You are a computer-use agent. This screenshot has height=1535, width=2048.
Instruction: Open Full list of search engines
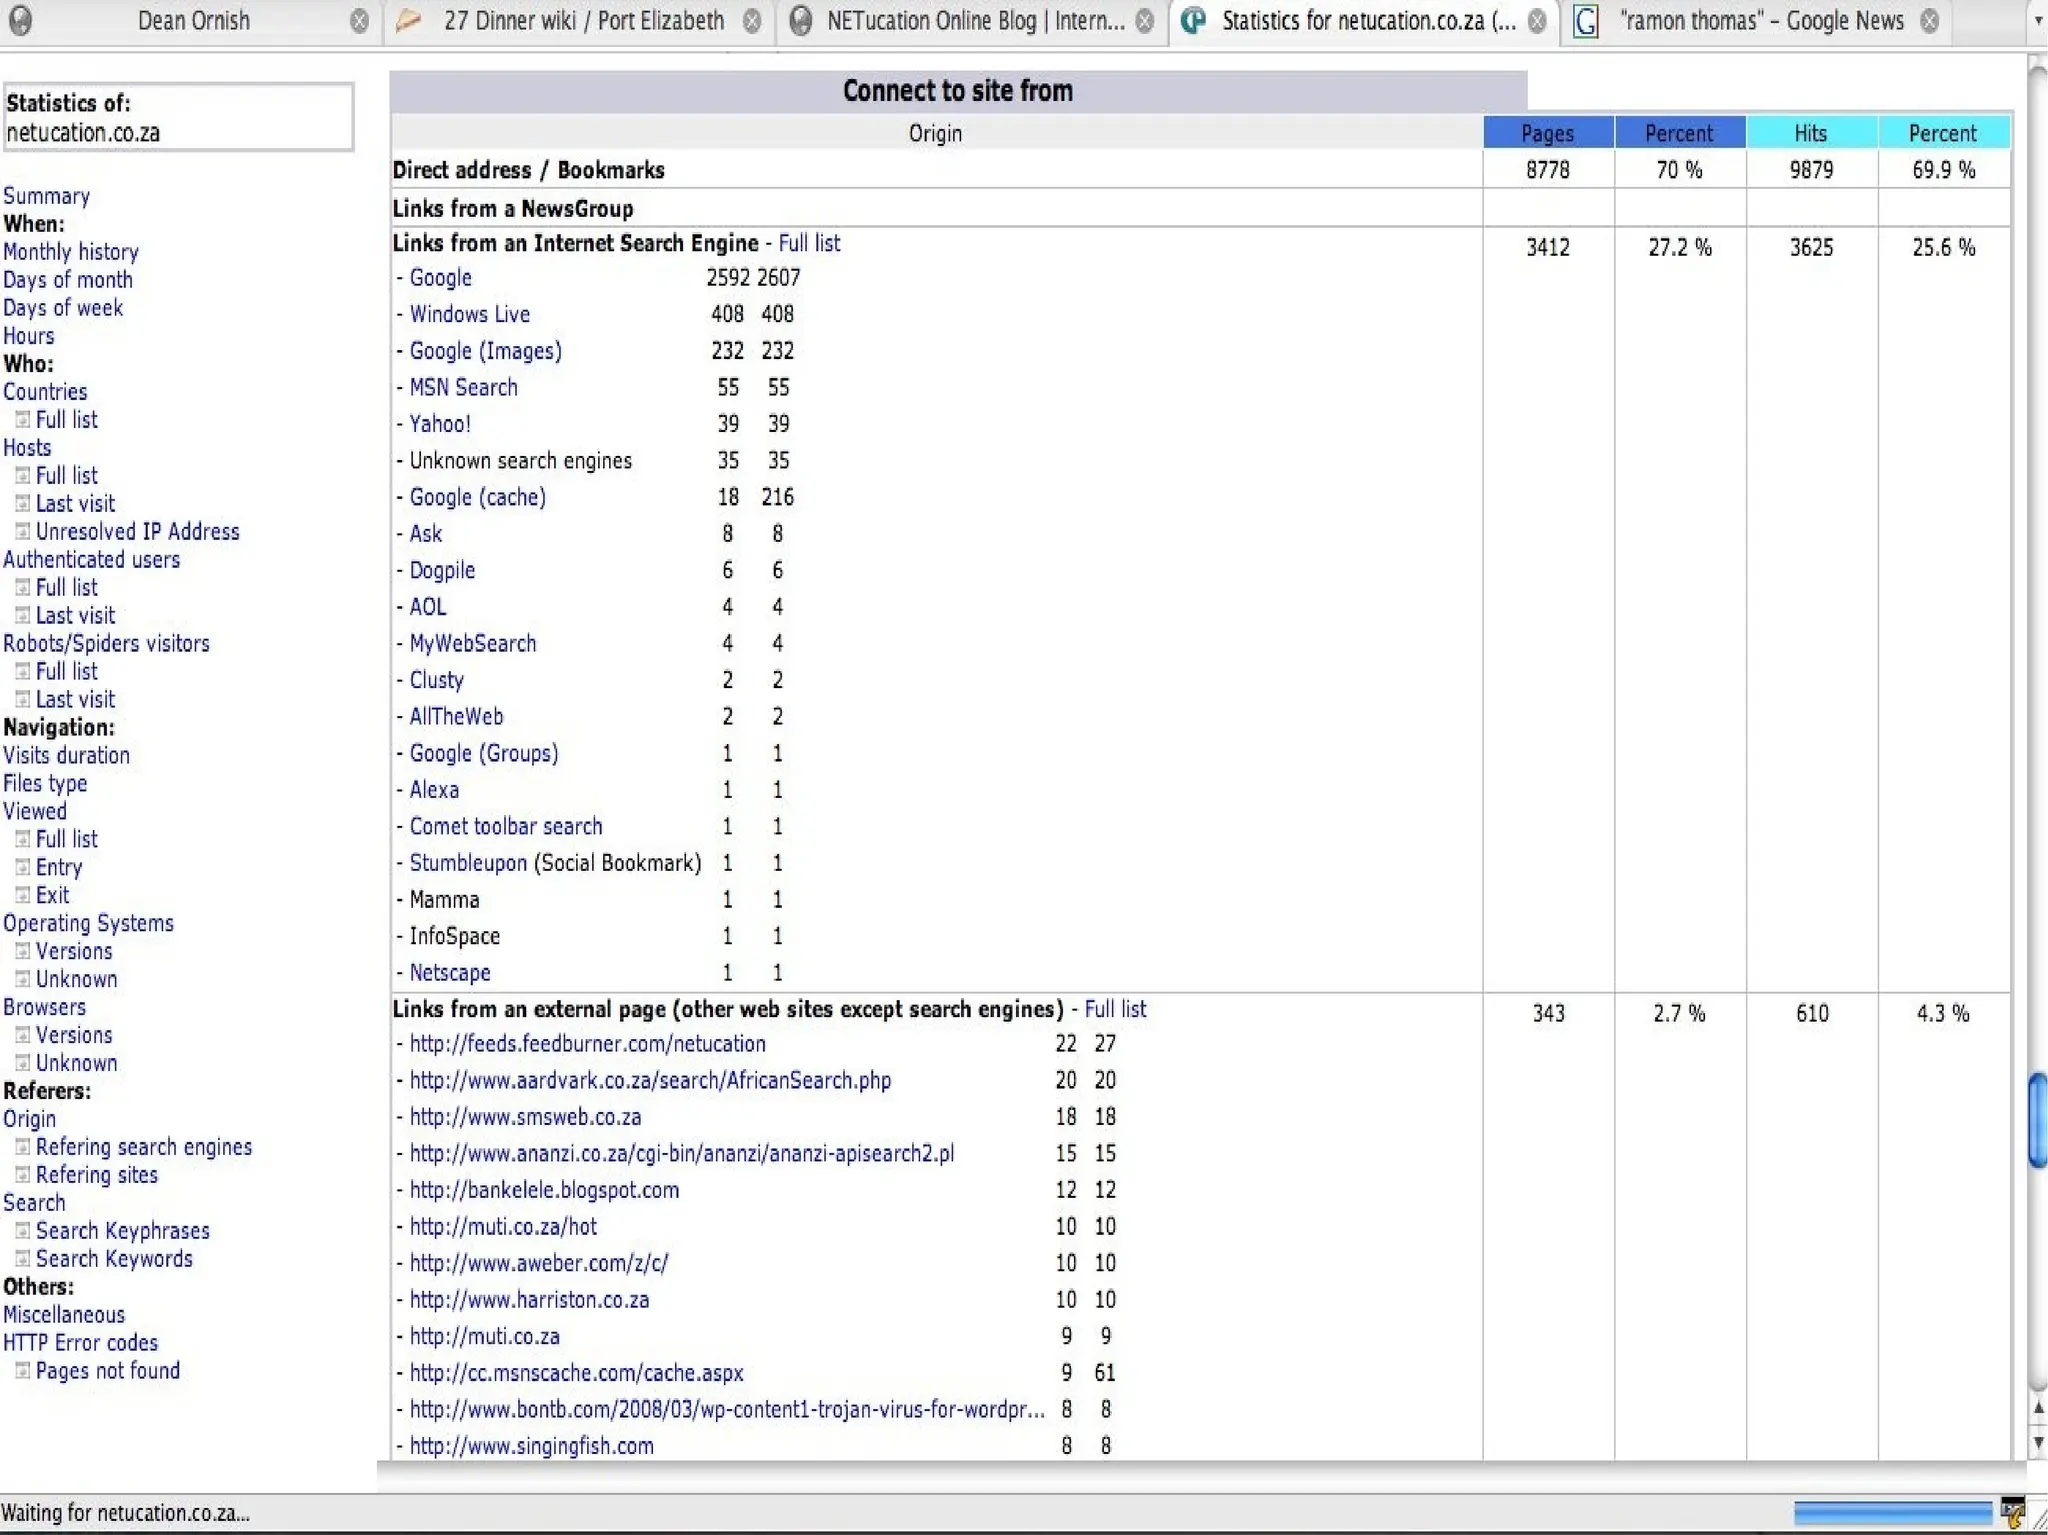tap(809, 243)
